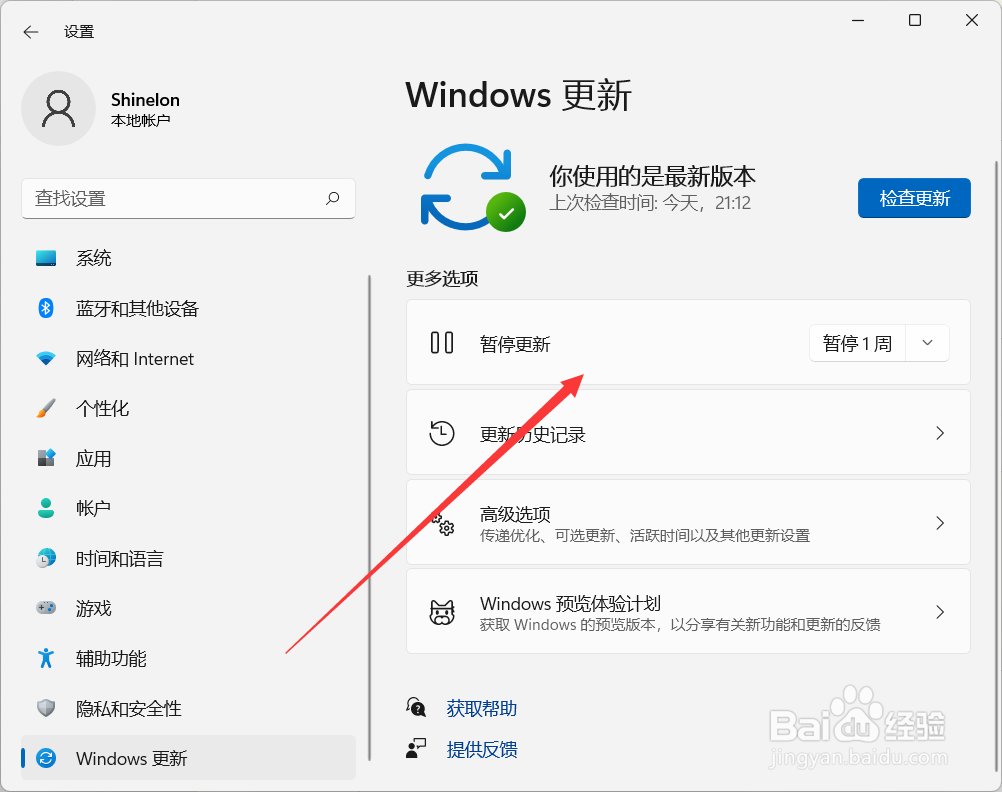Open 帐户 settings page
This screenshot has width=1002, height=792.
click(x=189, y=508)
